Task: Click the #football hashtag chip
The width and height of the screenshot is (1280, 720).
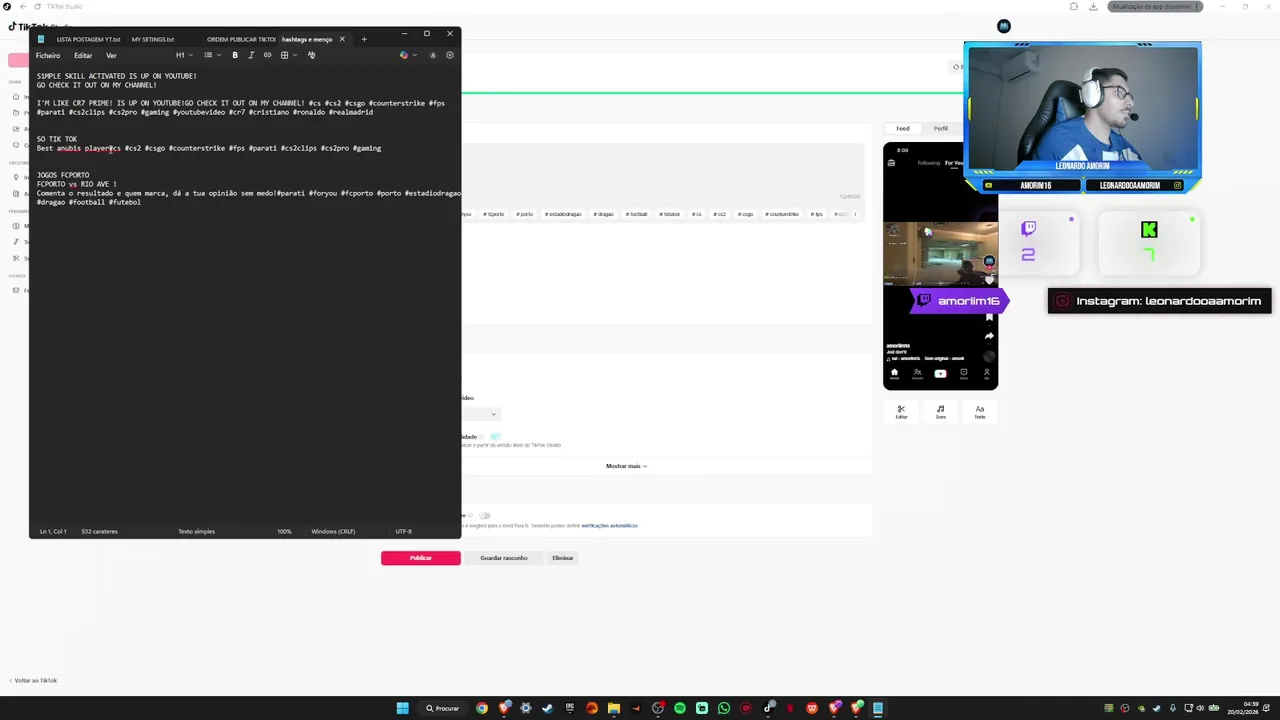Action: click(x=636, y=214)
